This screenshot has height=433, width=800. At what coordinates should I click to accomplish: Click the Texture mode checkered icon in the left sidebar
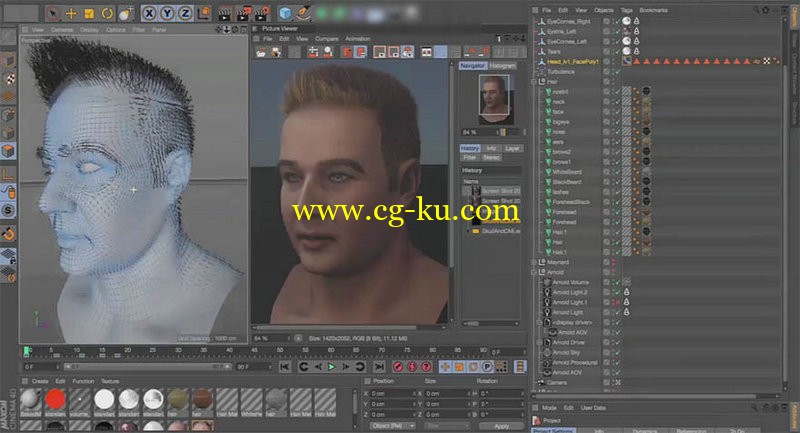pos(8,78)
